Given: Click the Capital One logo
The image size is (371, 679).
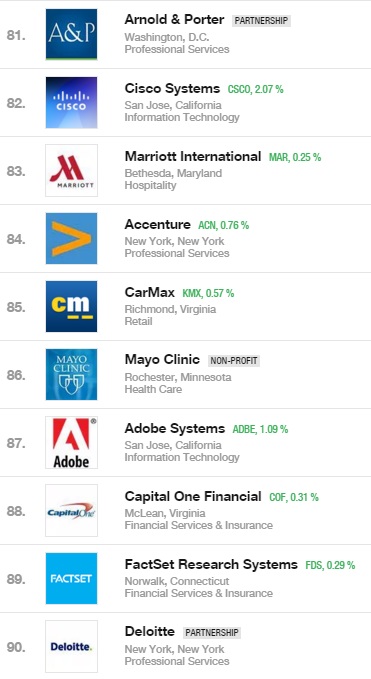Looking at the screenshot, I should point(71,511).
